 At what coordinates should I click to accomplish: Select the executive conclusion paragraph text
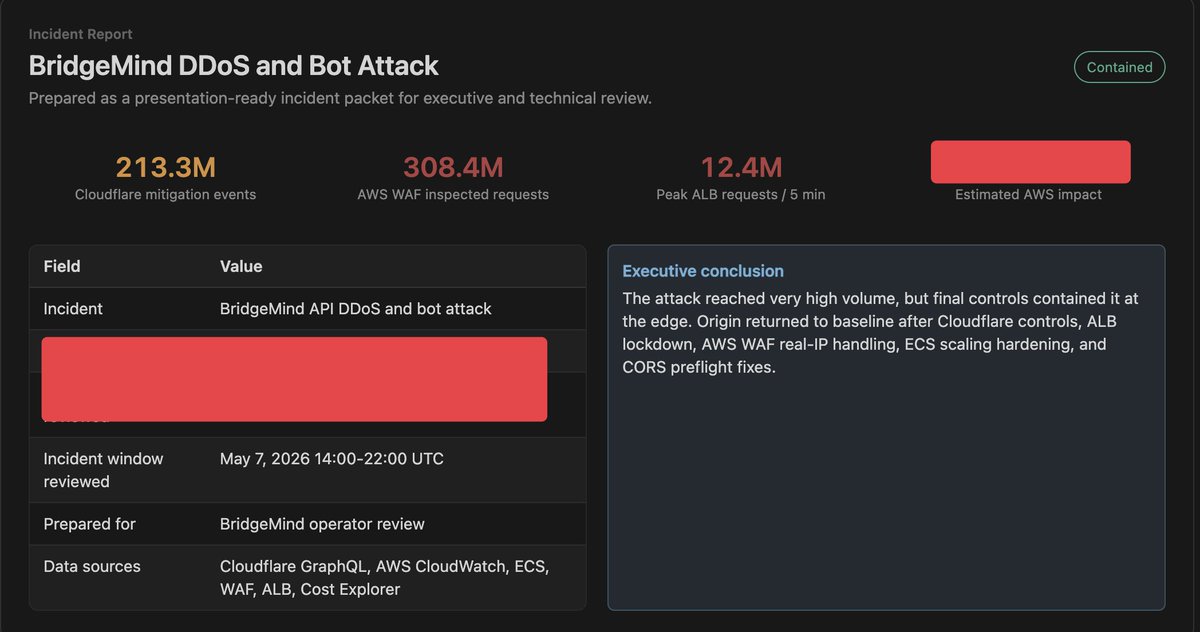[x=880, y=333]
